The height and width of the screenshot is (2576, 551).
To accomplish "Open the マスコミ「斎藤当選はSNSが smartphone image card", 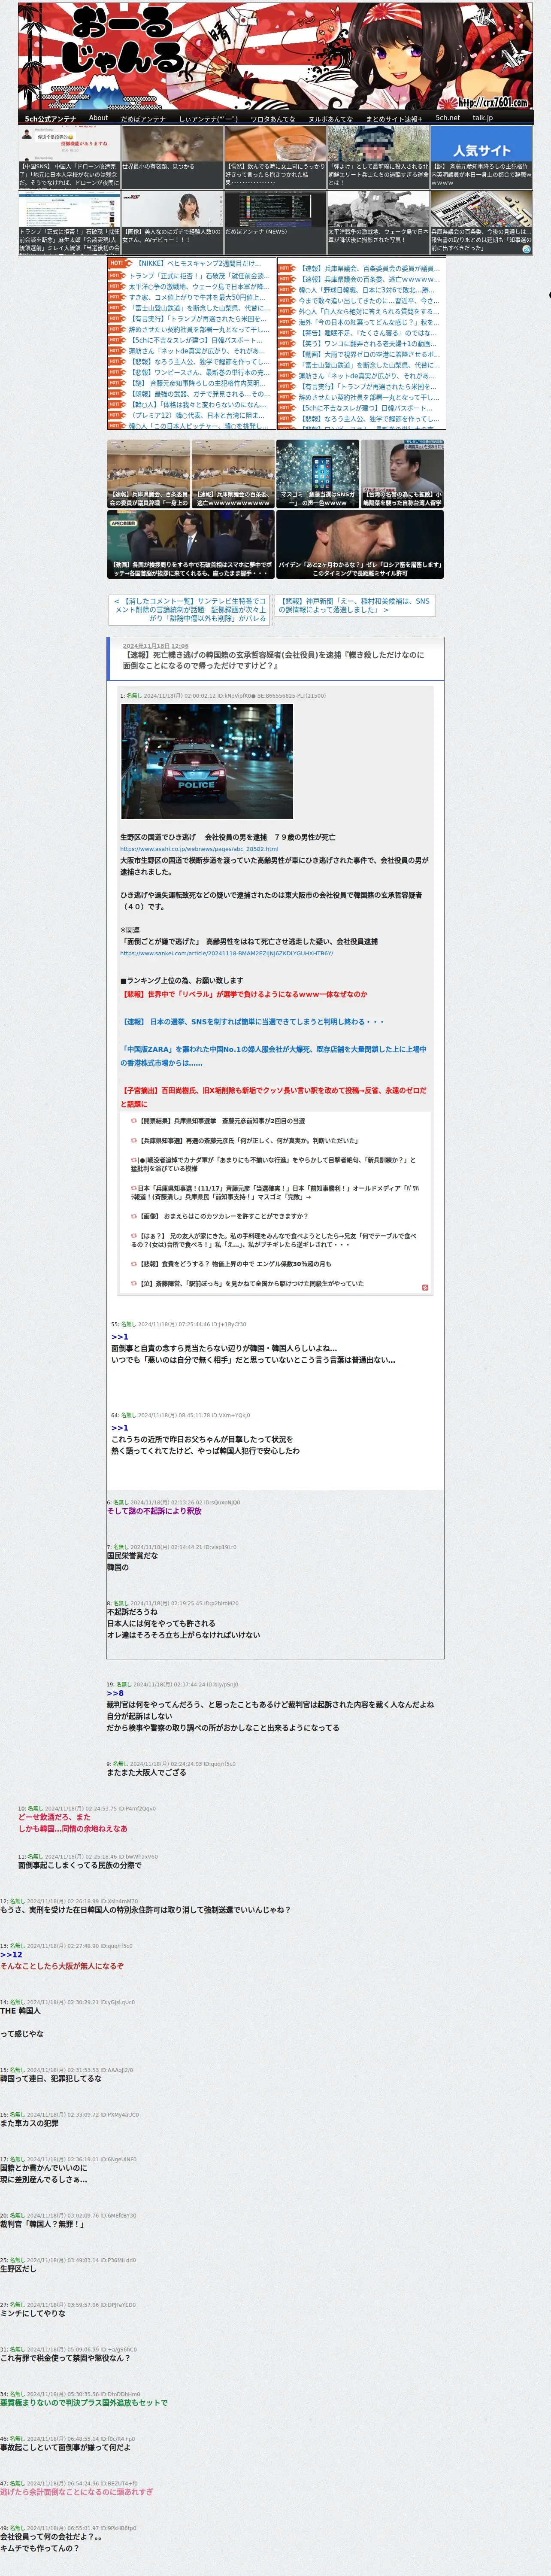I will coord(317,473).
